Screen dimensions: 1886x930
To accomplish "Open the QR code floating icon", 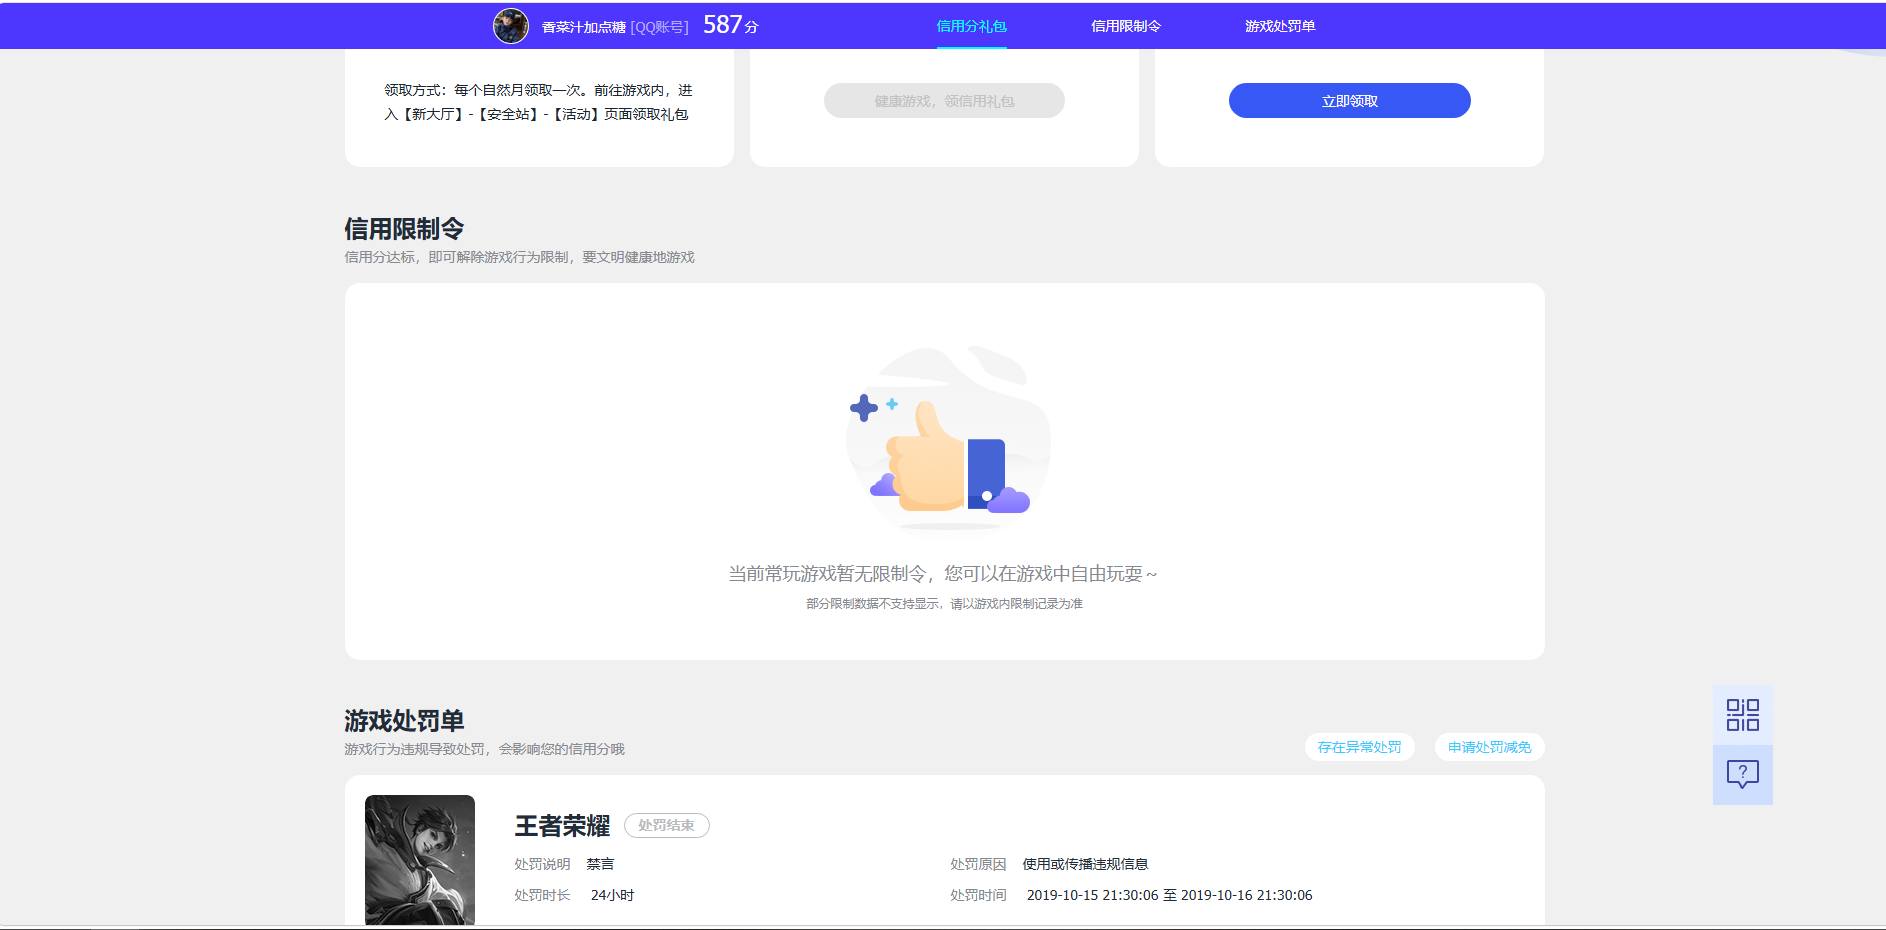I will [x=1742, y=715].
